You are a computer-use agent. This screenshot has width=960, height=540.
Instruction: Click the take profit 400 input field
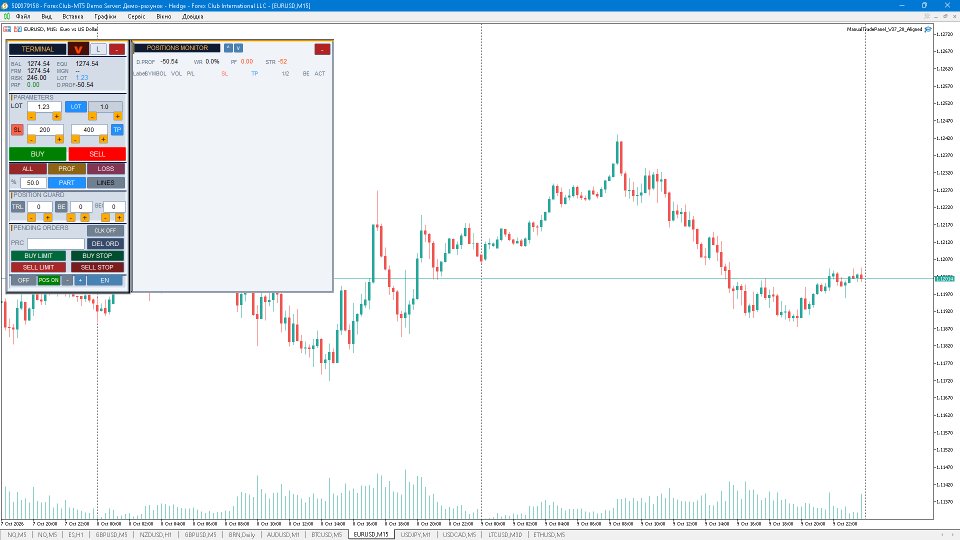89,130
